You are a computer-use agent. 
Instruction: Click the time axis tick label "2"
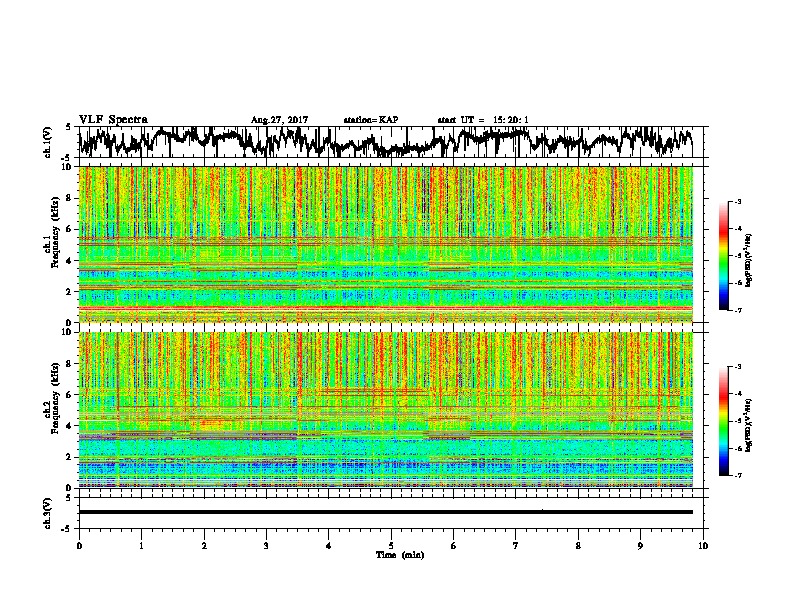tap(204, 546)
